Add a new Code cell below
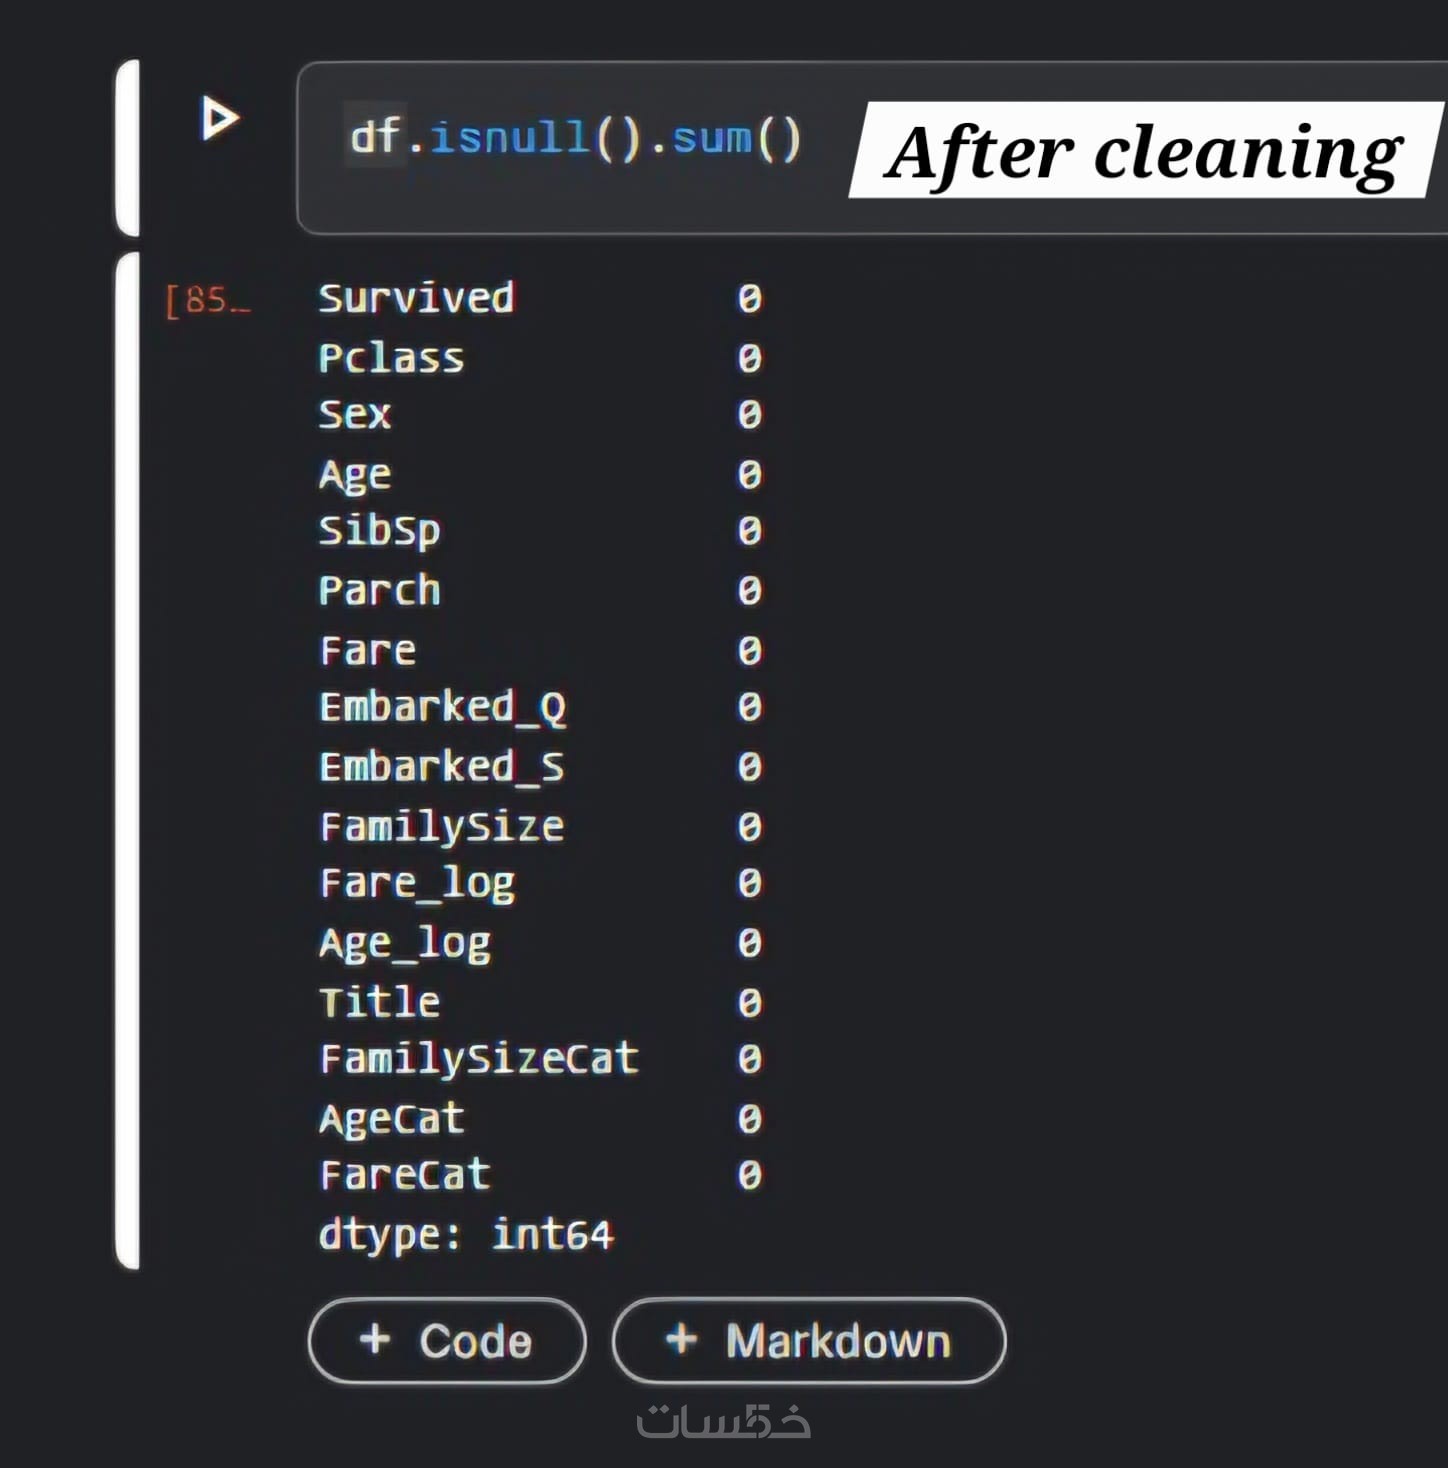Viewport: 1448px width, 1468px height. tap(447, 1340)
